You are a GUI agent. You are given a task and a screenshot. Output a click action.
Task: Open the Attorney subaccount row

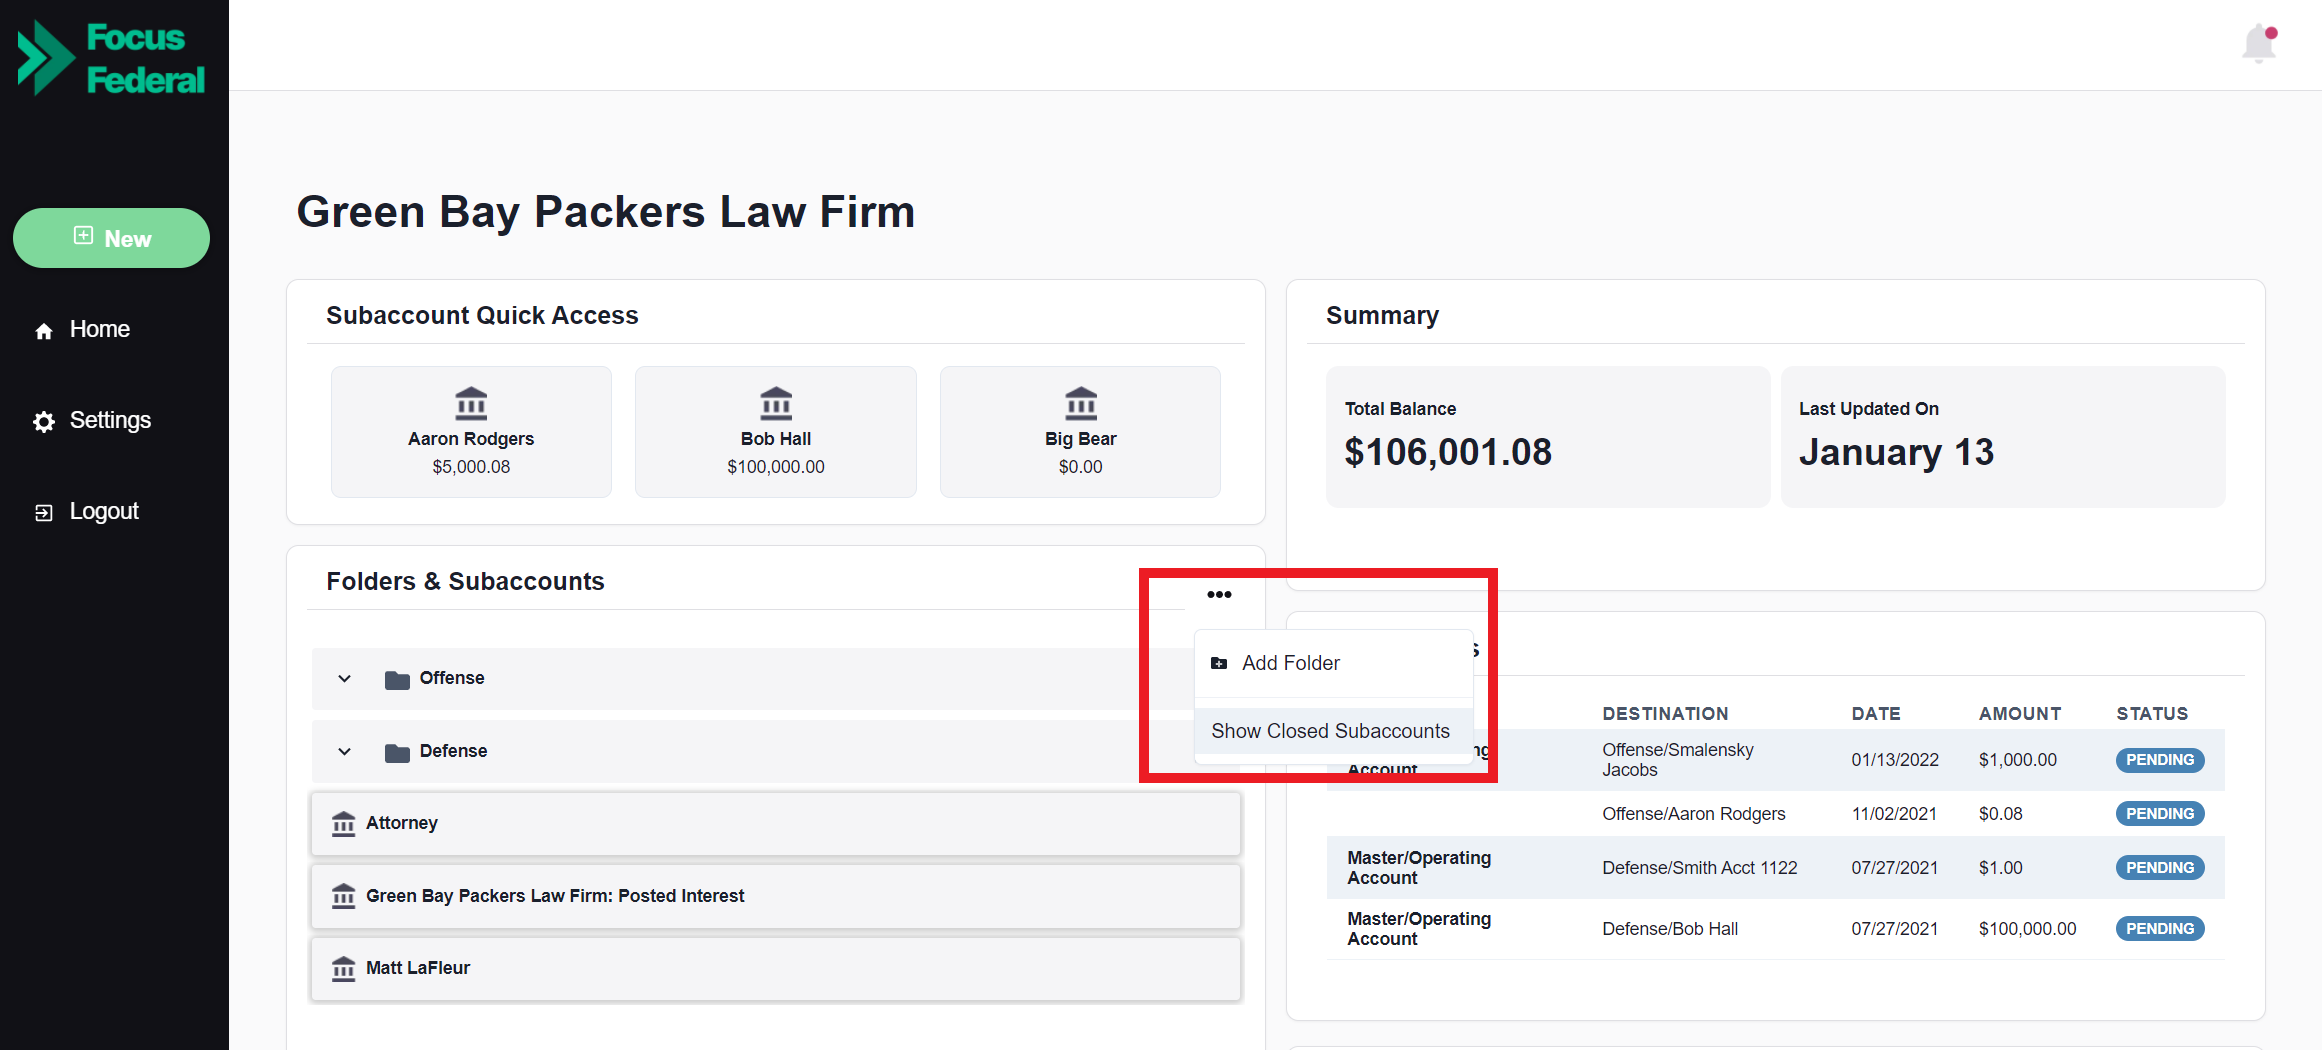pyautogui.click(x=776, y=823)
